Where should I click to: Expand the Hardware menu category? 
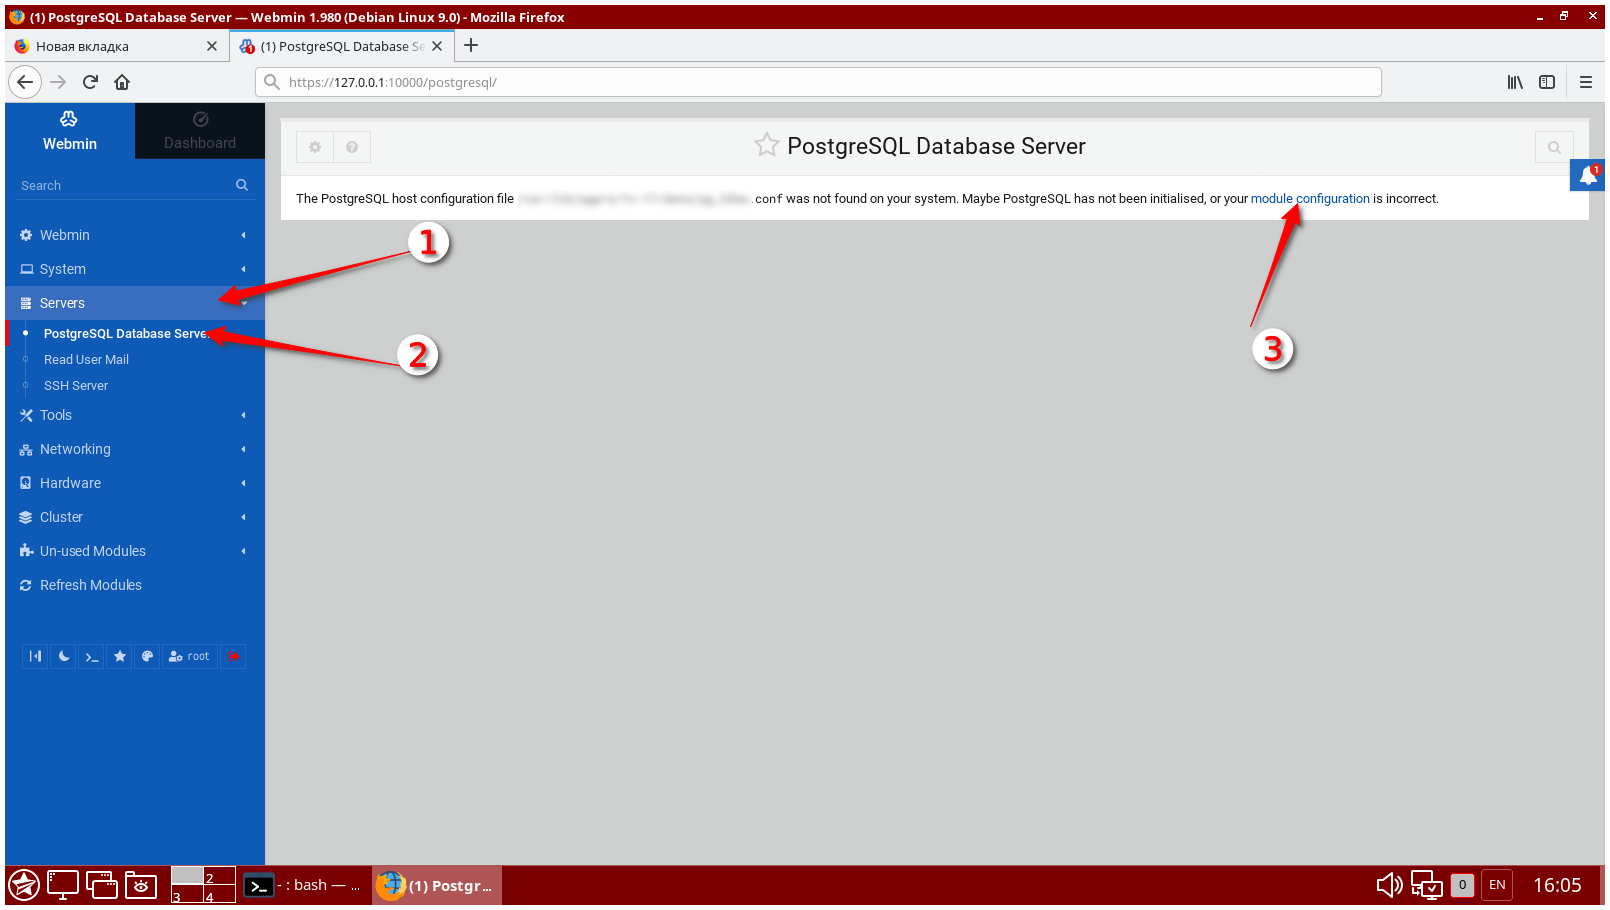point(135,483)
